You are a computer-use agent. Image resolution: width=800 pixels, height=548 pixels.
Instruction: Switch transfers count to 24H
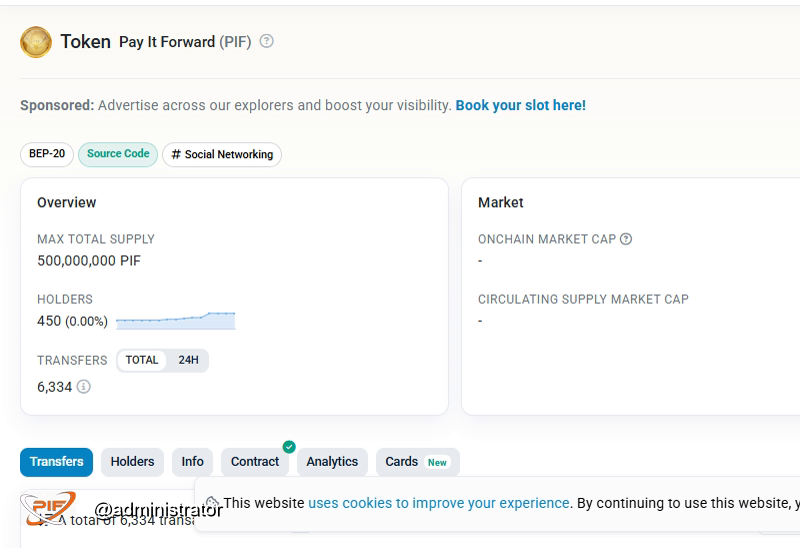click(x=188, y=360)
